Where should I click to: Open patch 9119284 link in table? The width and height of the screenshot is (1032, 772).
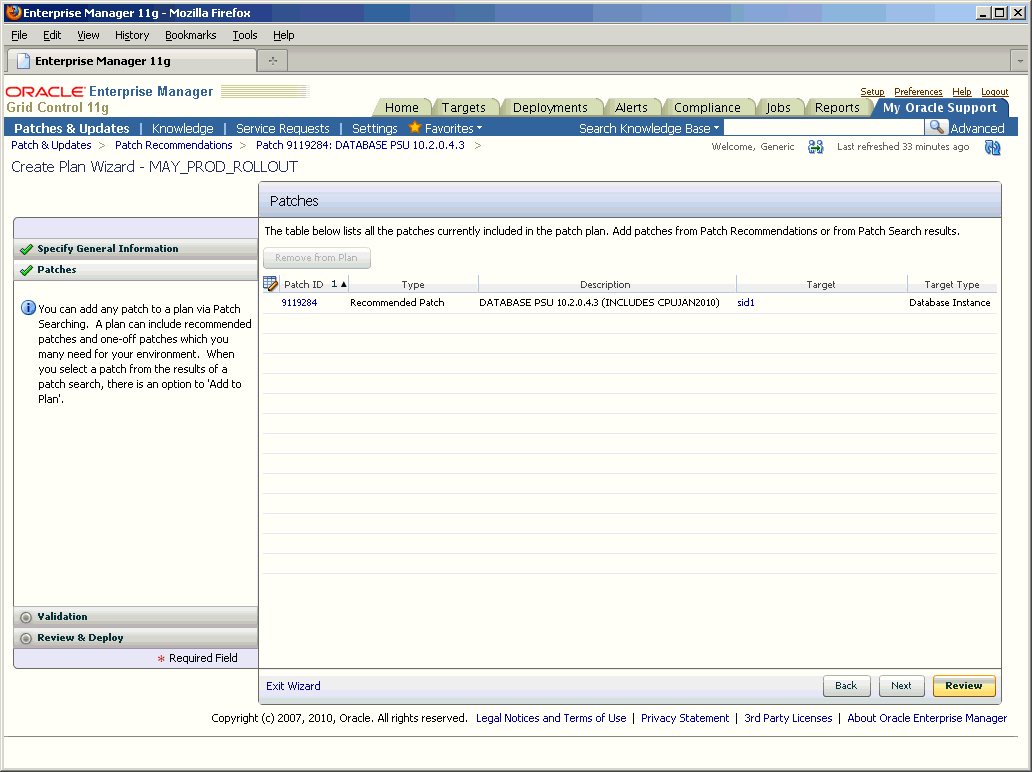click(299, 303)
